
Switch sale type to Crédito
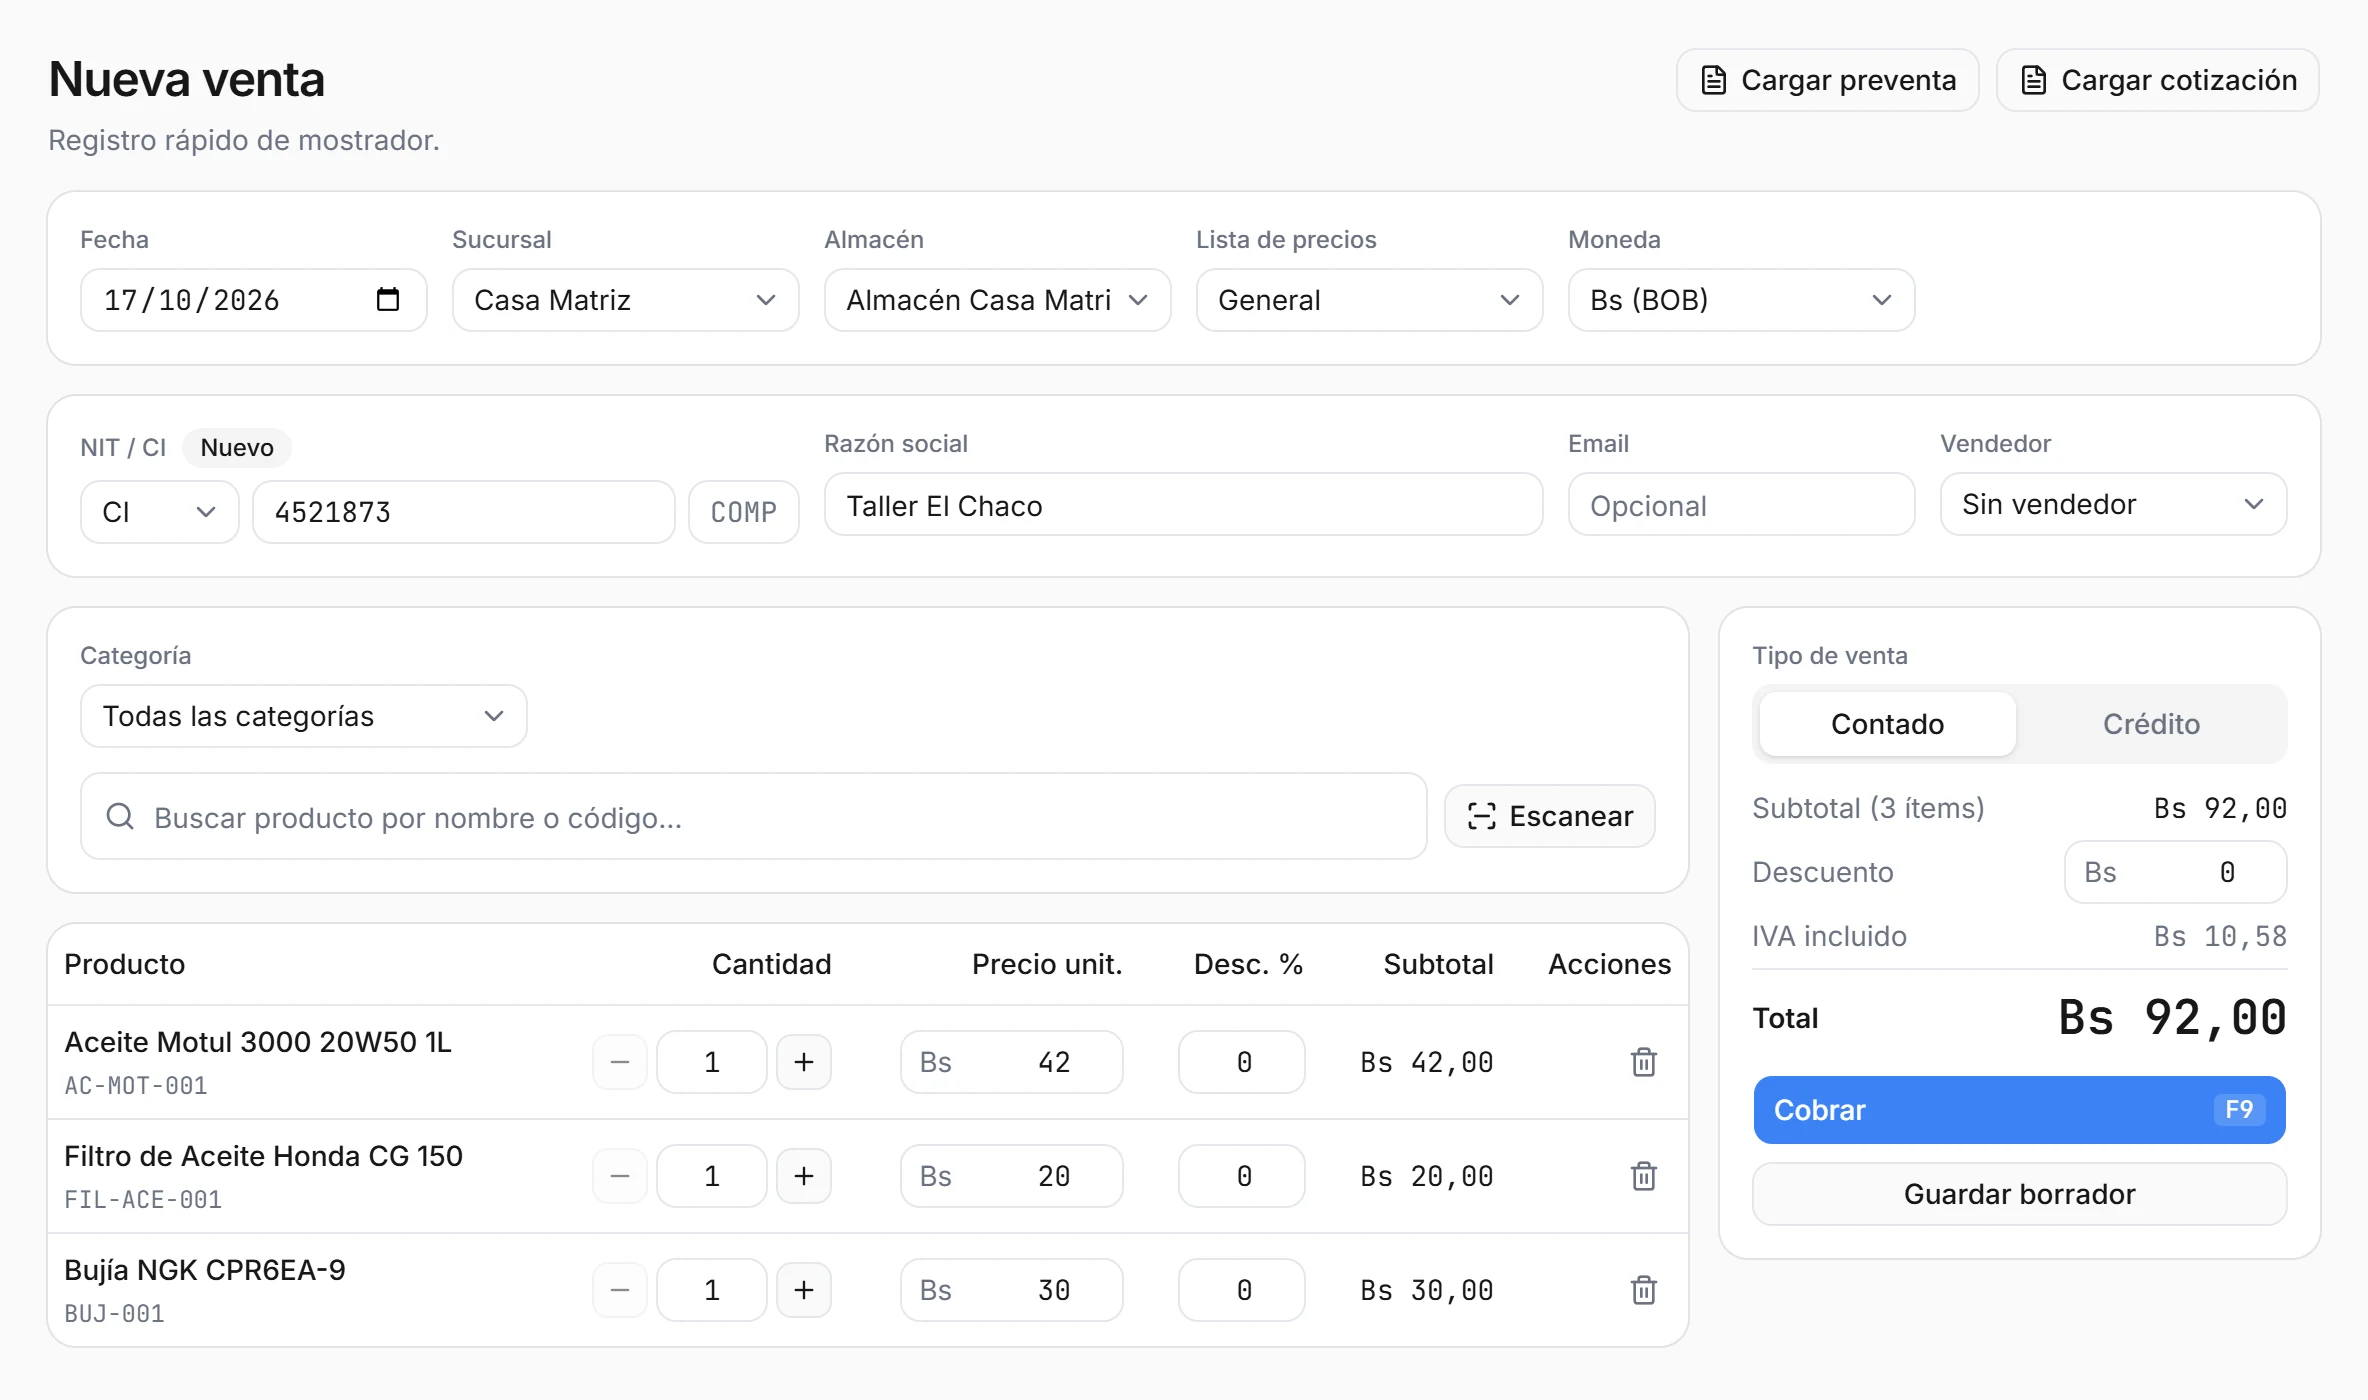[2151, 724]
